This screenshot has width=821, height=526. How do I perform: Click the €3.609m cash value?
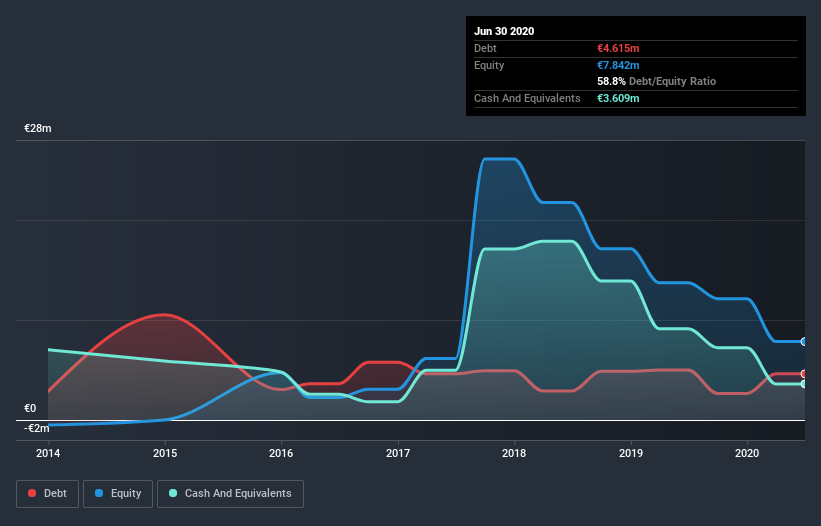coord(618,98)
